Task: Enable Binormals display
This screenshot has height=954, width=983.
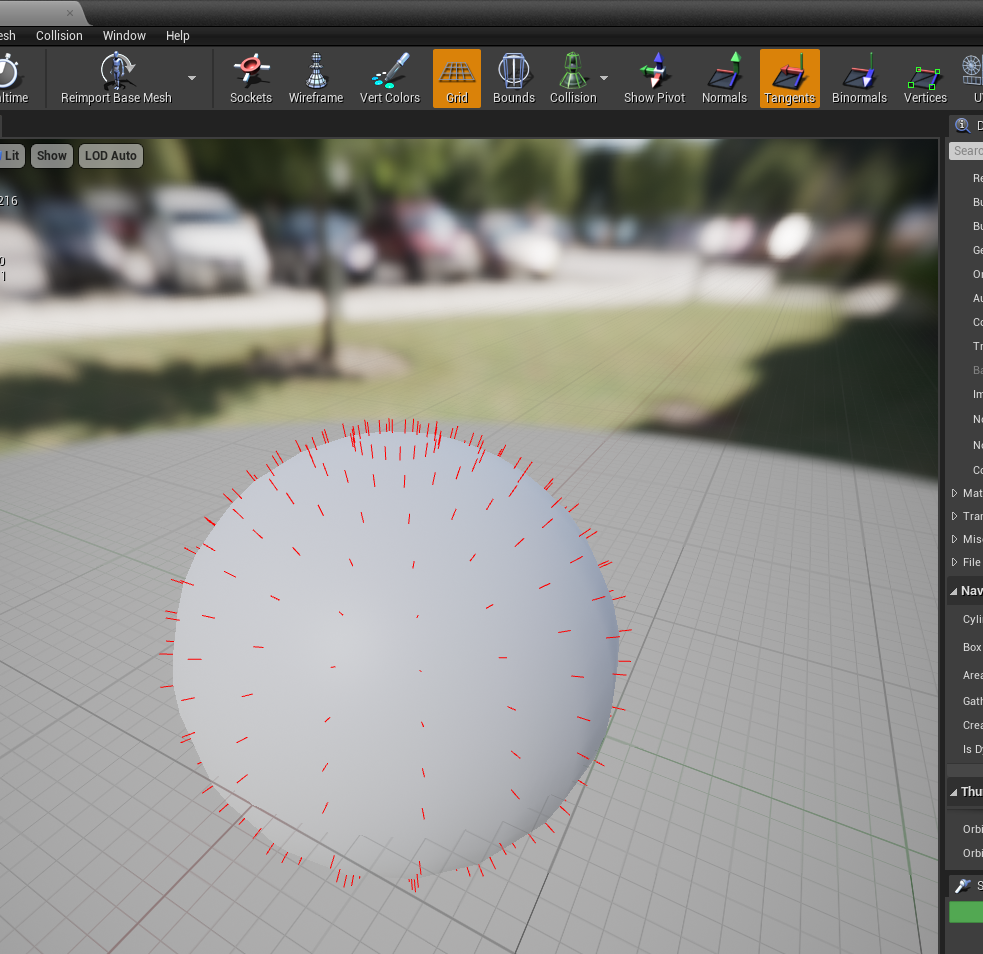Action: 859,78
